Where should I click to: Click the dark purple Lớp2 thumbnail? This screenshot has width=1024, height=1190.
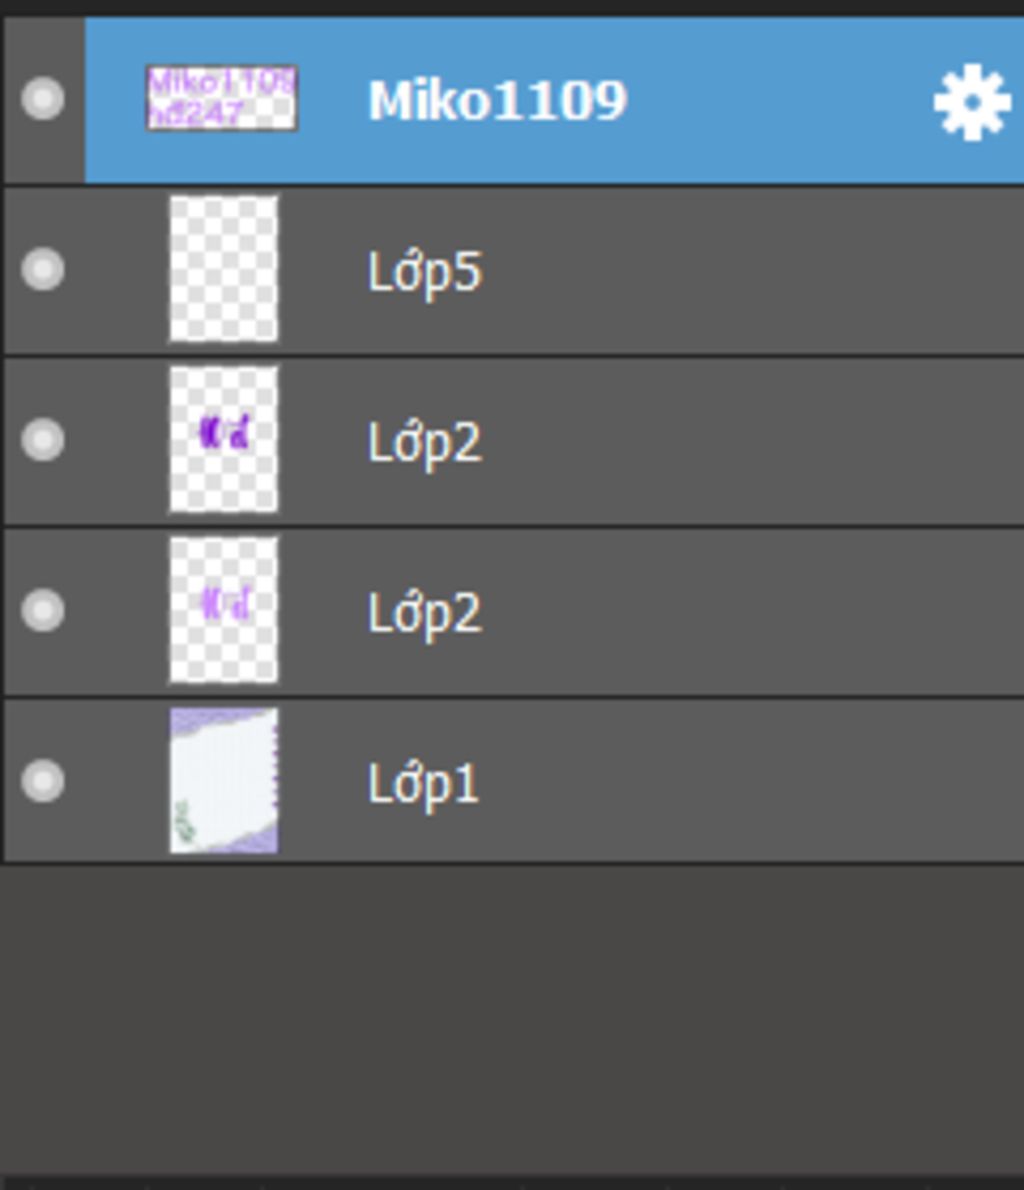tap(224, 439)
